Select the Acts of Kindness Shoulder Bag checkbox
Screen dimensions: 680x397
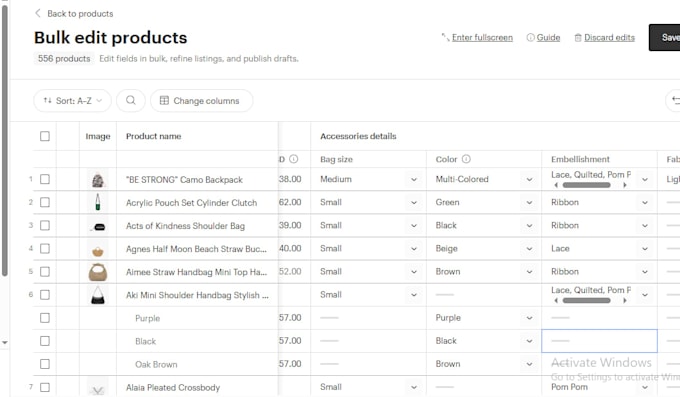[x=45, y=225]
